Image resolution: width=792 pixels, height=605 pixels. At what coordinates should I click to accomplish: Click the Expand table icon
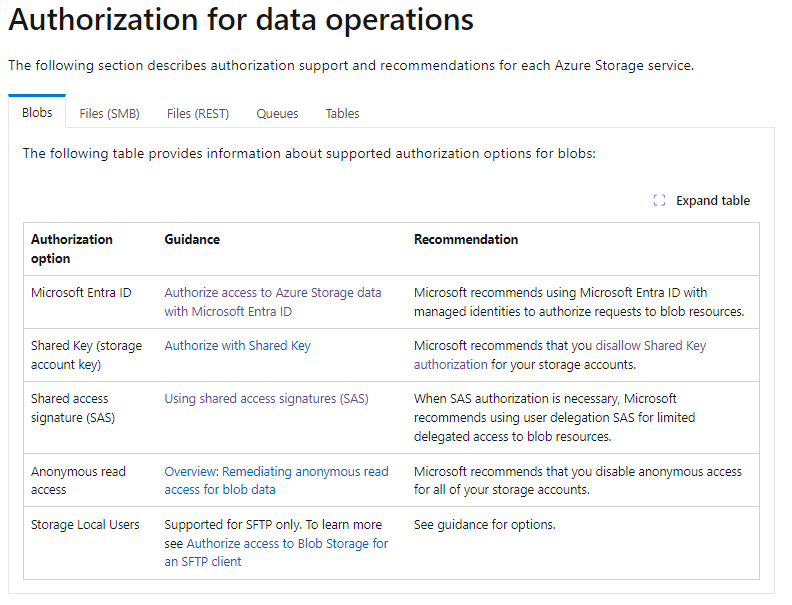pyautogui.click(x=659, y=200)
